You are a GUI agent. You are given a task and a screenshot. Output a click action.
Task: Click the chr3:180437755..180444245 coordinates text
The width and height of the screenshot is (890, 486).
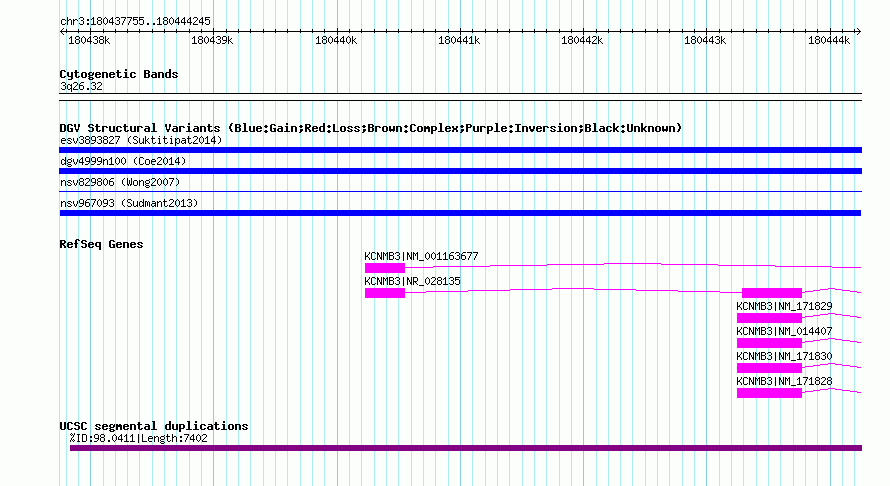point(135,21)
